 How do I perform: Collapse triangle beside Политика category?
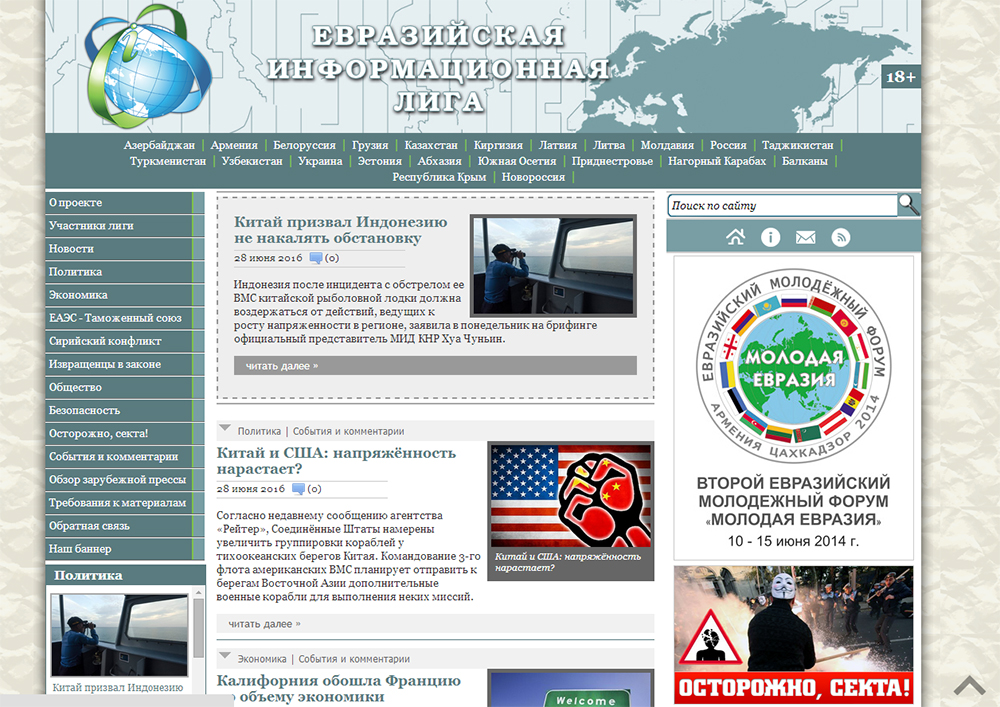coord(225,429)
